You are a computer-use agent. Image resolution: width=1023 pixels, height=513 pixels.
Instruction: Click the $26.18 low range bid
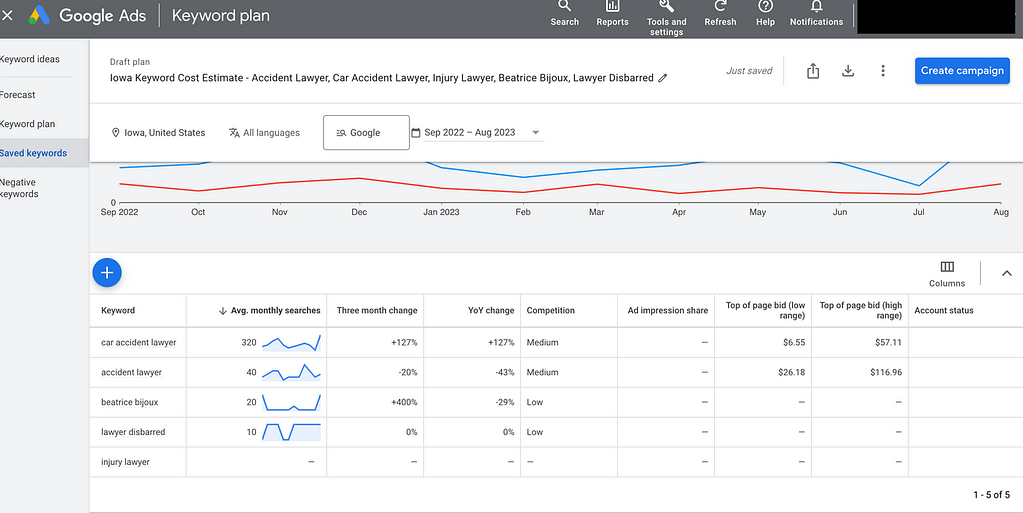click(791, 373)
